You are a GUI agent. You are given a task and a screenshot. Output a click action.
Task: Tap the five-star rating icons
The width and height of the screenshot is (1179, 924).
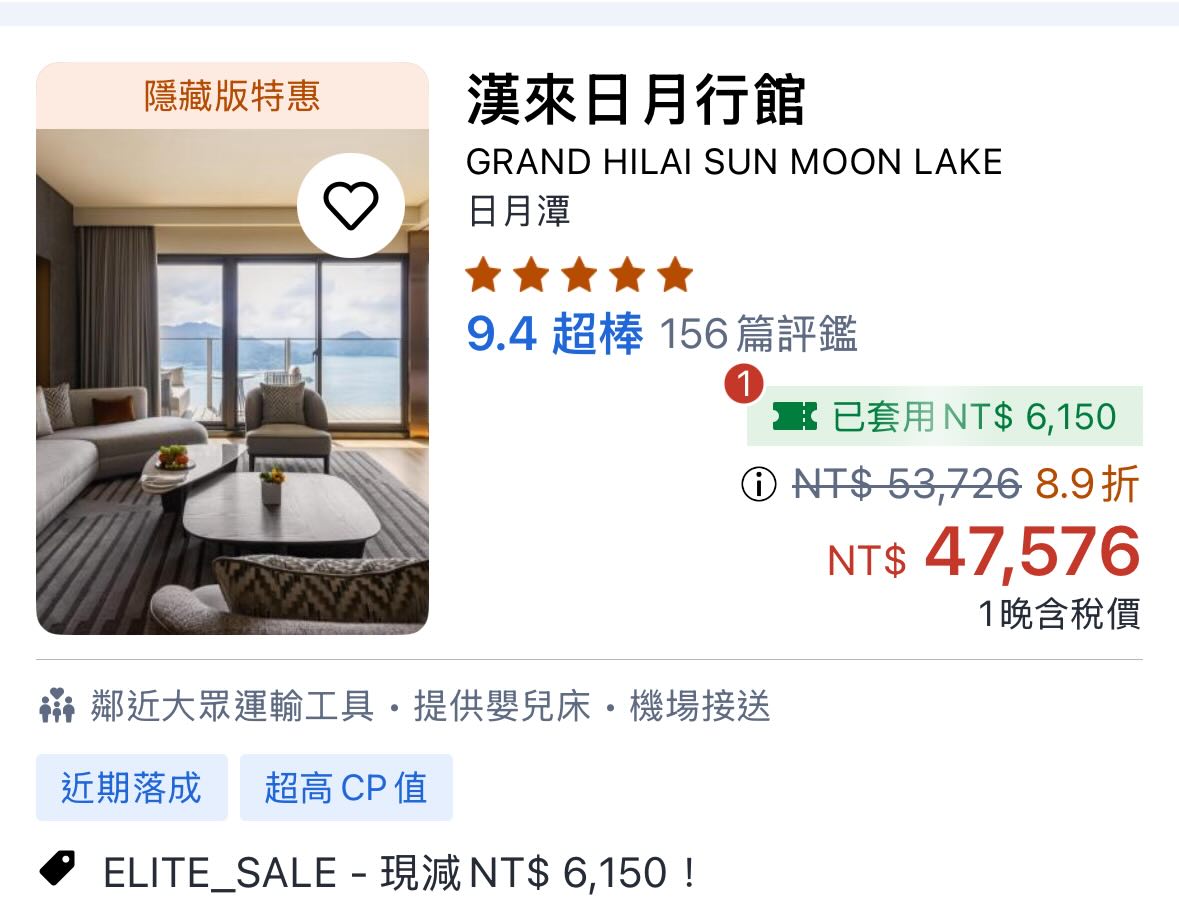pyautogui.click(x=579, y=275)
